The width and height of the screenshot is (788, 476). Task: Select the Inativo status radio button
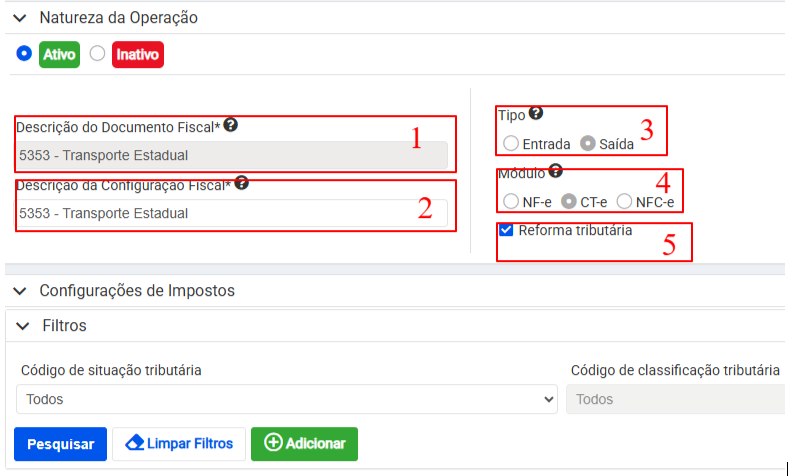click(x=97, y=53)
